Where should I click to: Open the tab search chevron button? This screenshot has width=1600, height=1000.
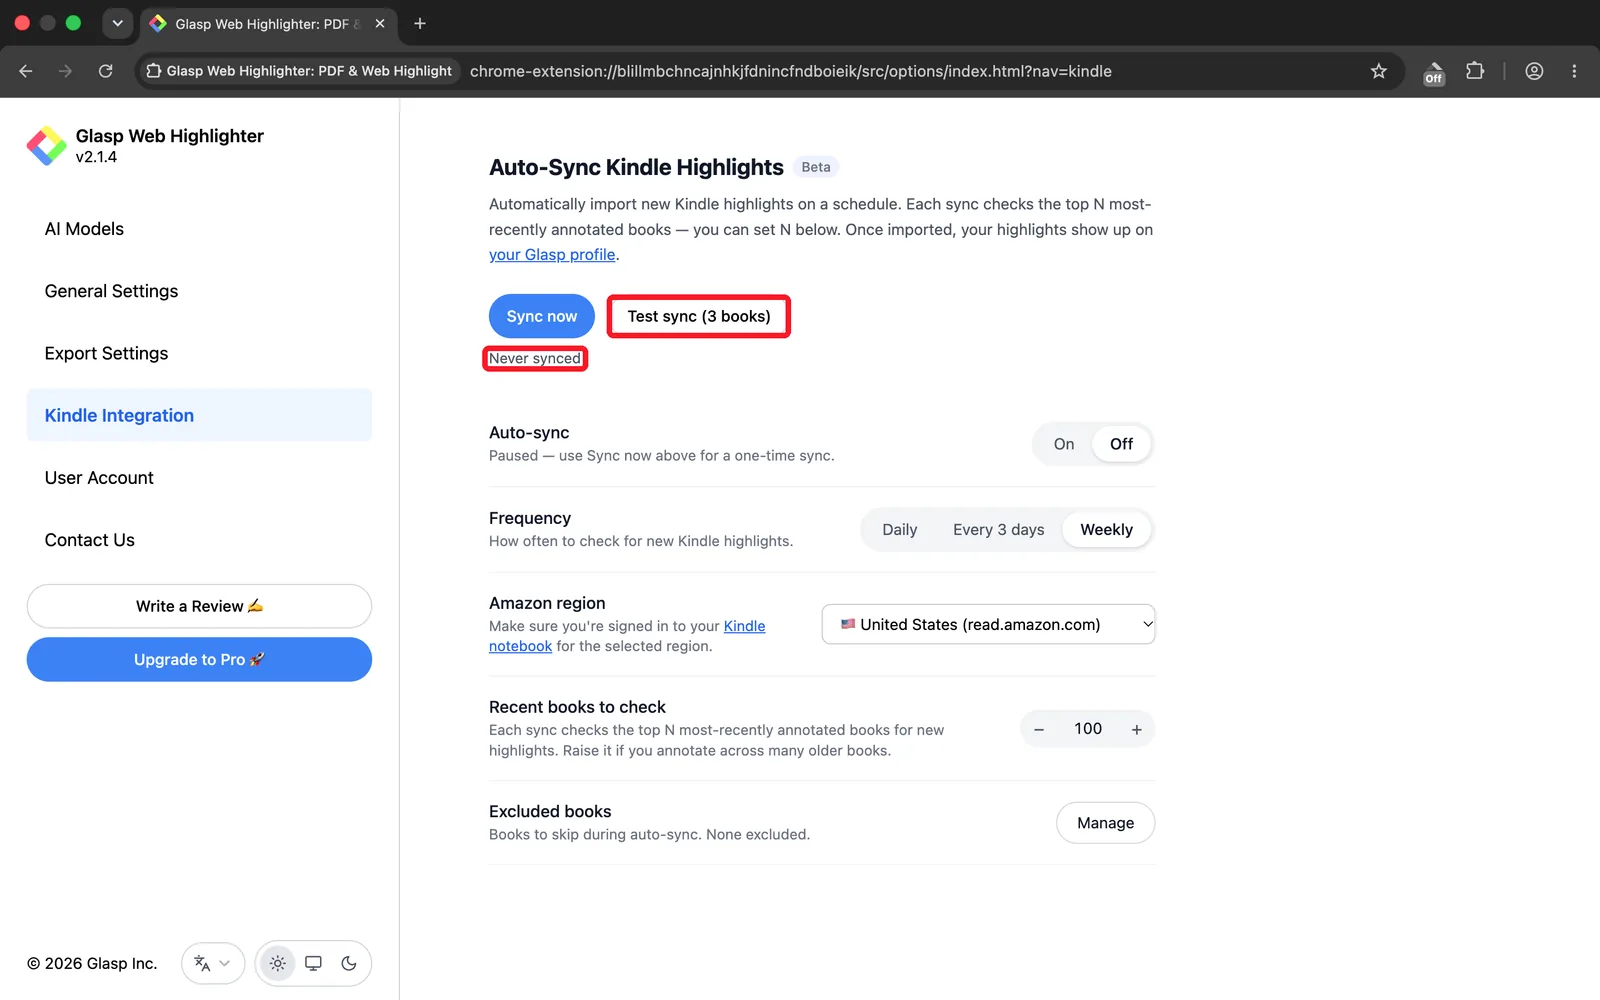tap(118, 23)
